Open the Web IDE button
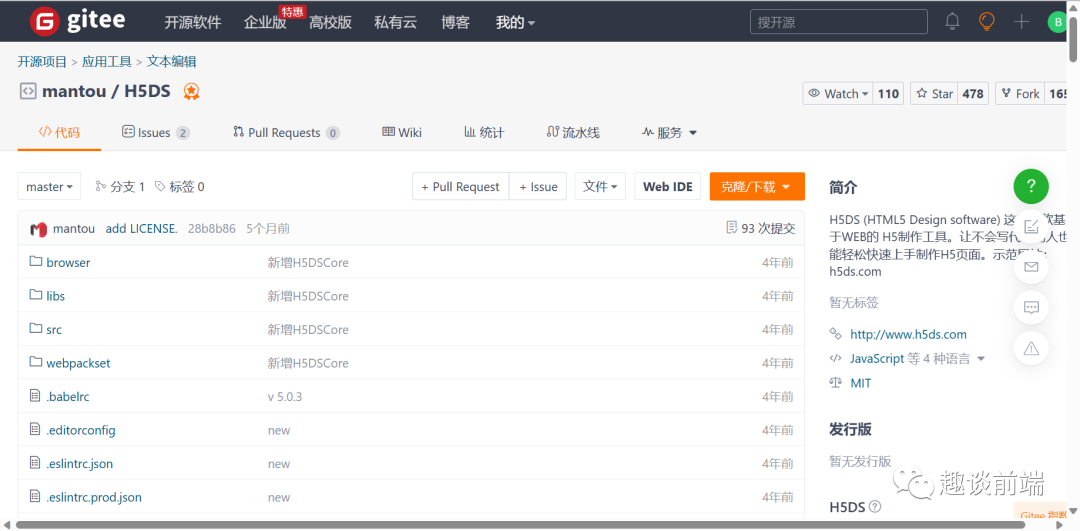 [667, 187]
